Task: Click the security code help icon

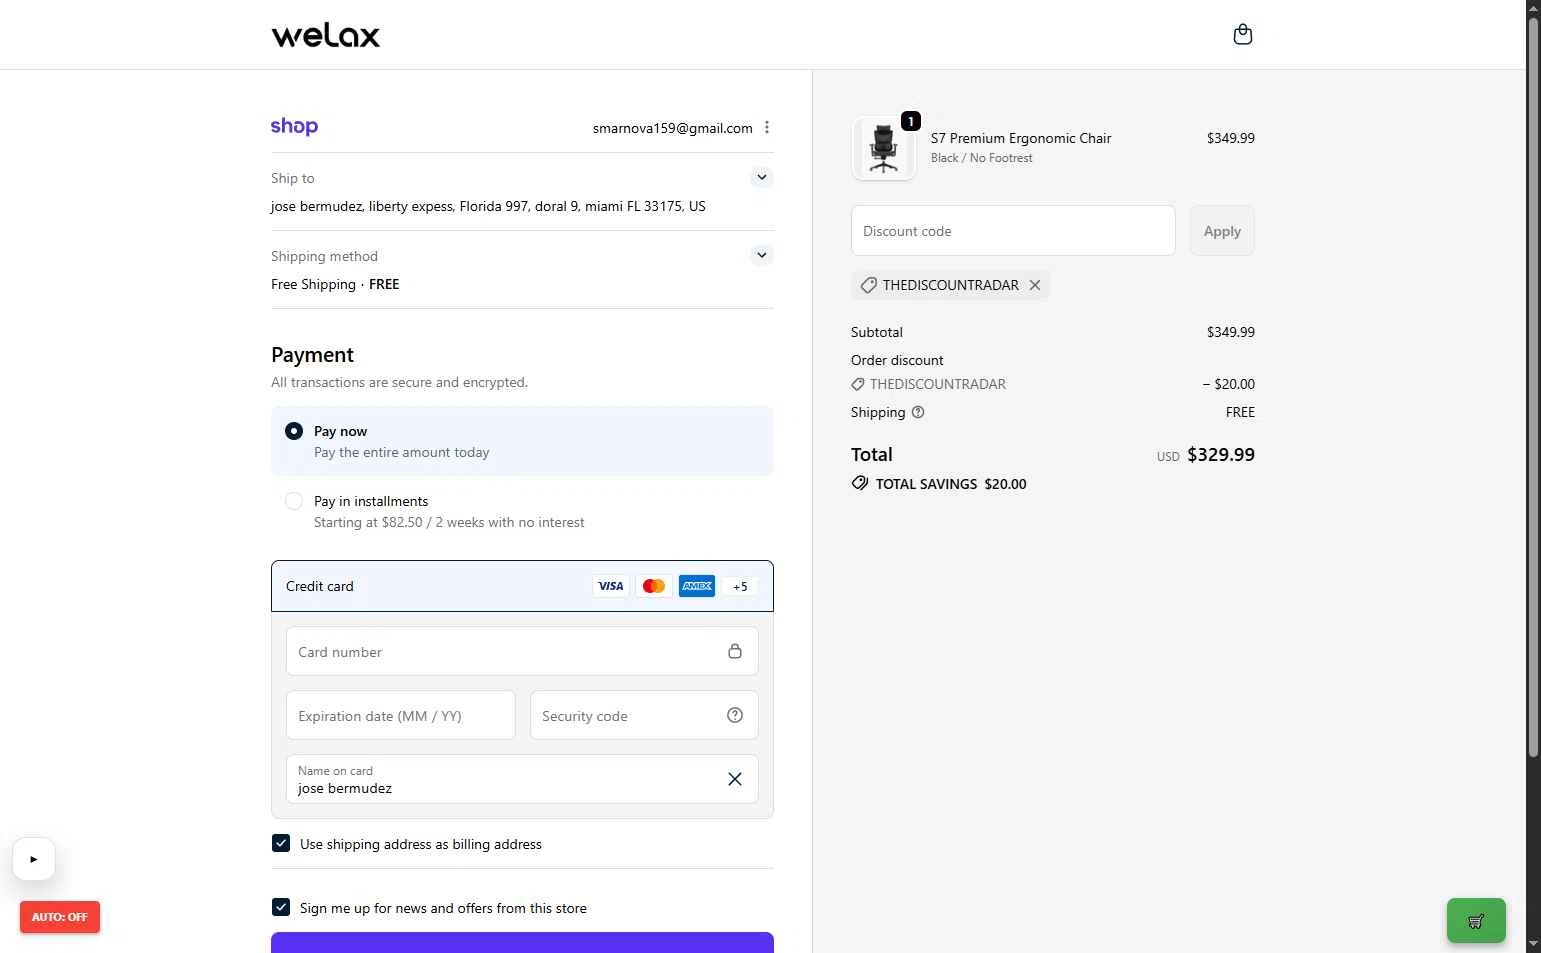Action: tap(735, 715)
